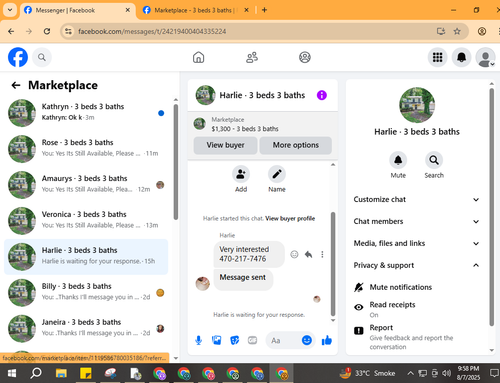Open Windows taskbar search

click(x=36, y=373)
